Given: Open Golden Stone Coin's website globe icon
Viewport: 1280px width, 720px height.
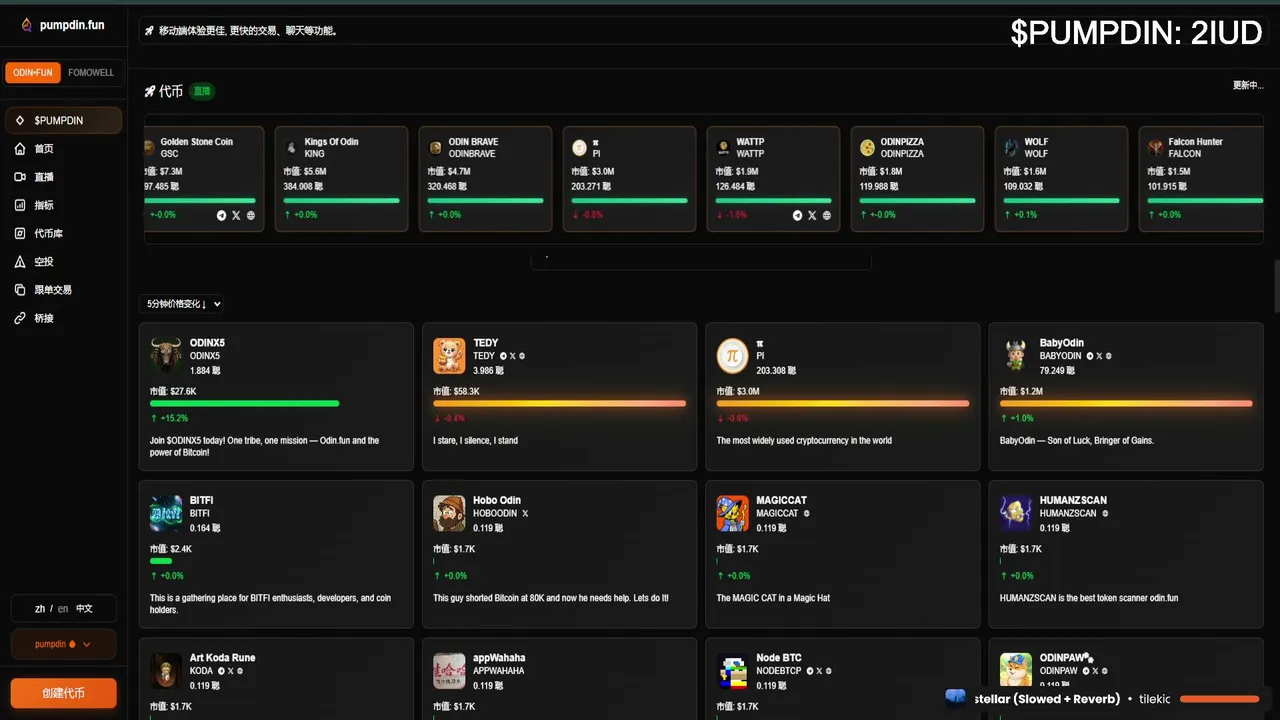Looking at the screenshot, I should click(x=251, y=215).
